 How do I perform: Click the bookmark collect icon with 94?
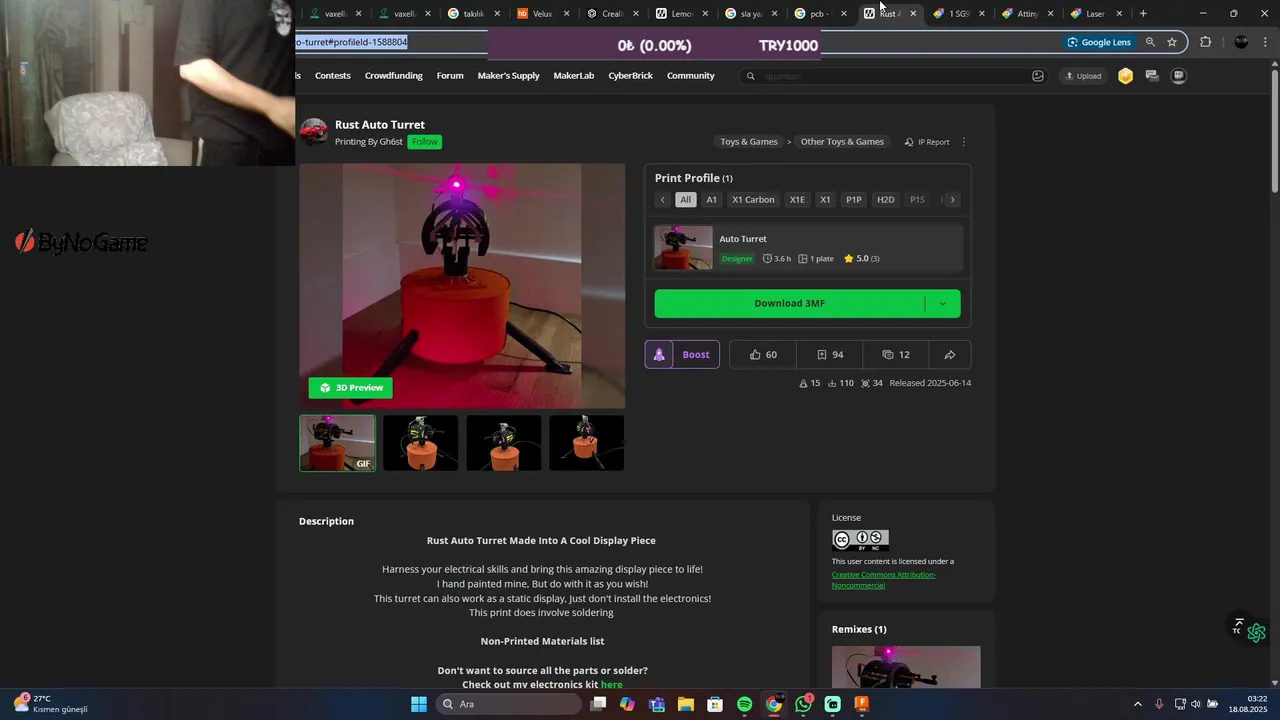pyautogui.click(x=822, y=355)
